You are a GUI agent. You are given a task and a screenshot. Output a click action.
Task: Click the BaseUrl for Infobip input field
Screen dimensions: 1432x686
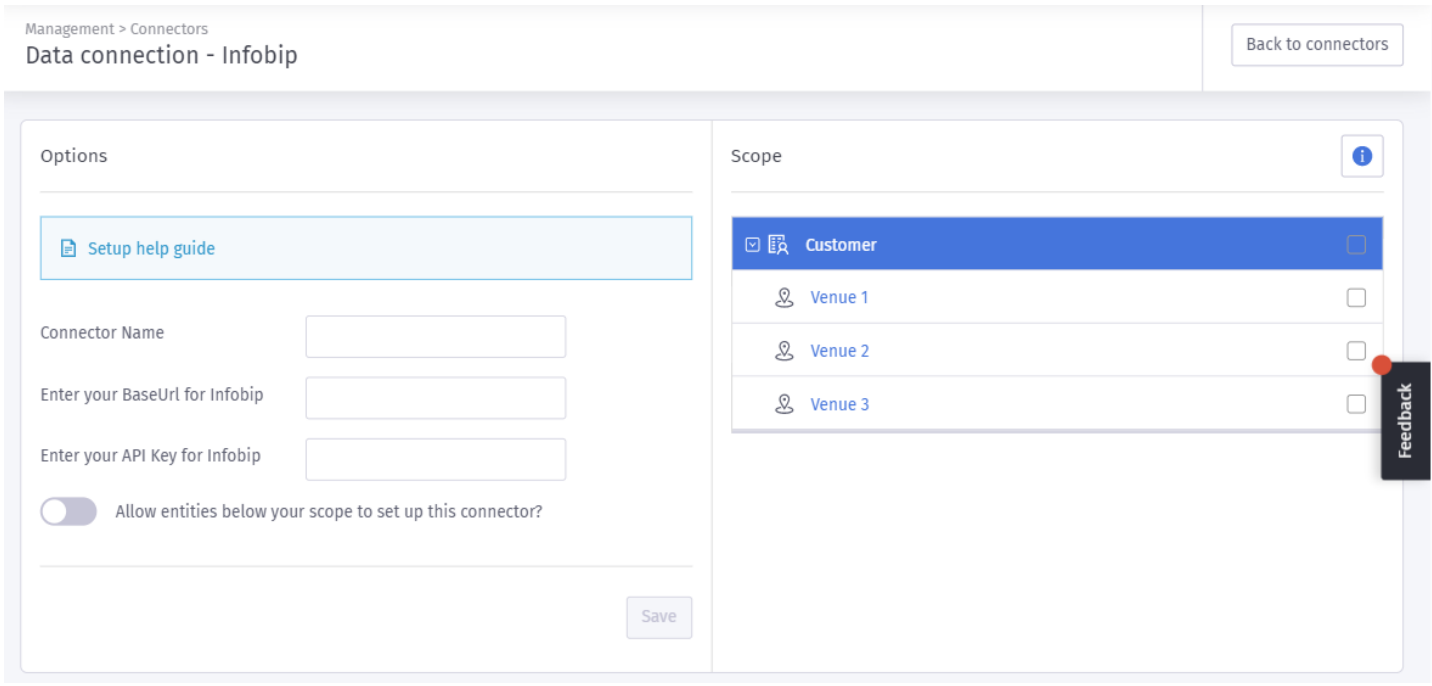(435, 398)
